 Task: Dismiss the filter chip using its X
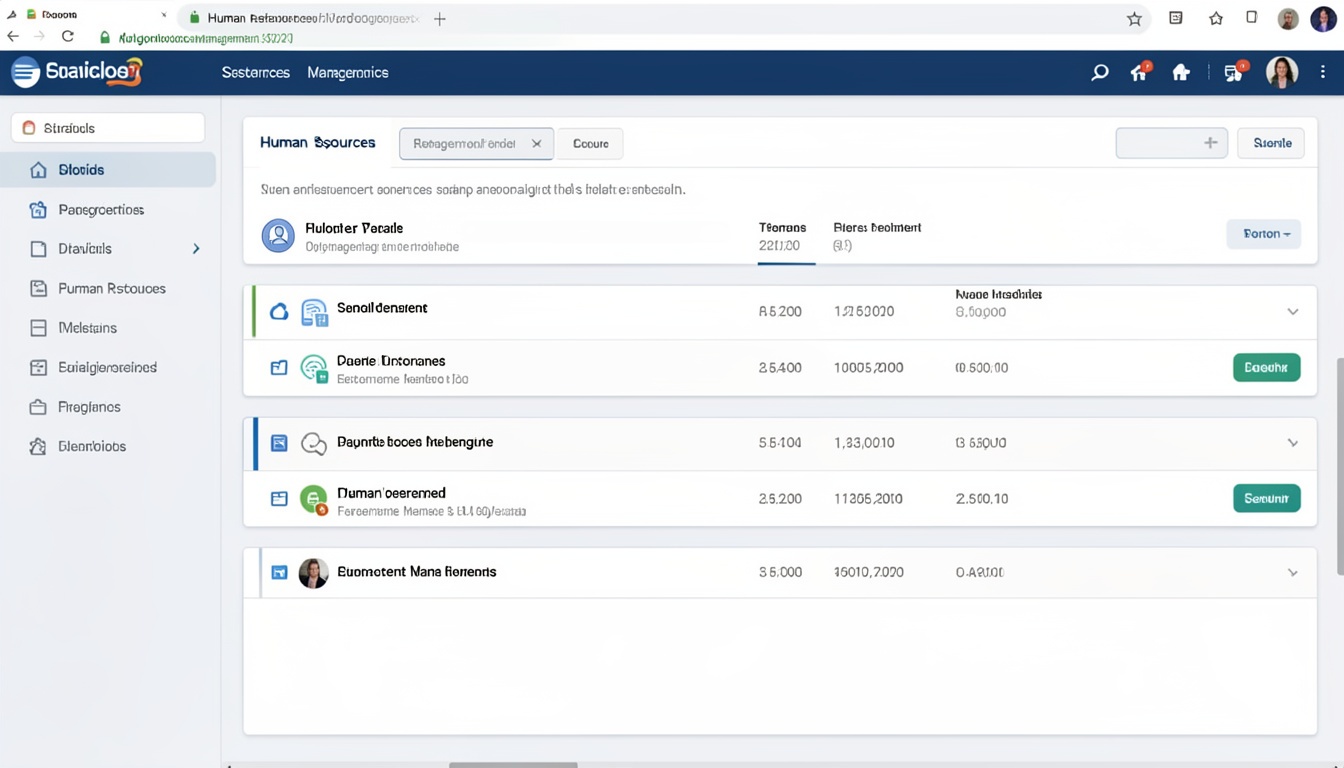[x=536, y=143]
